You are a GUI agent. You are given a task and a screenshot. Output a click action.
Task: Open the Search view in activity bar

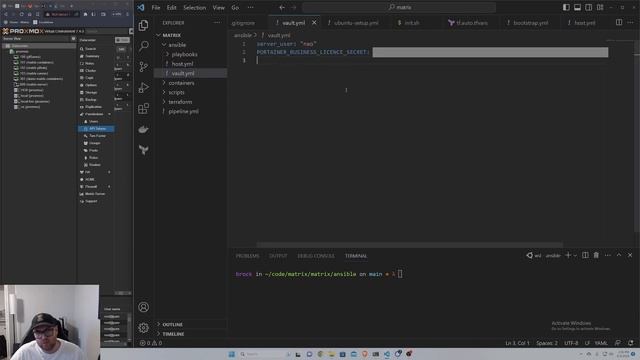coord(143,46)
